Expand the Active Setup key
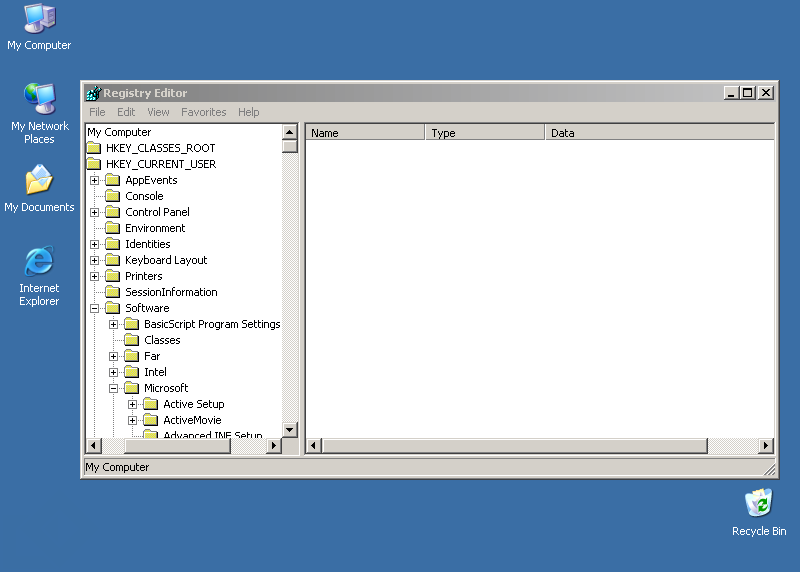Image resolution: width=800 pixels, height=572 pixels. tap(132, 405)
